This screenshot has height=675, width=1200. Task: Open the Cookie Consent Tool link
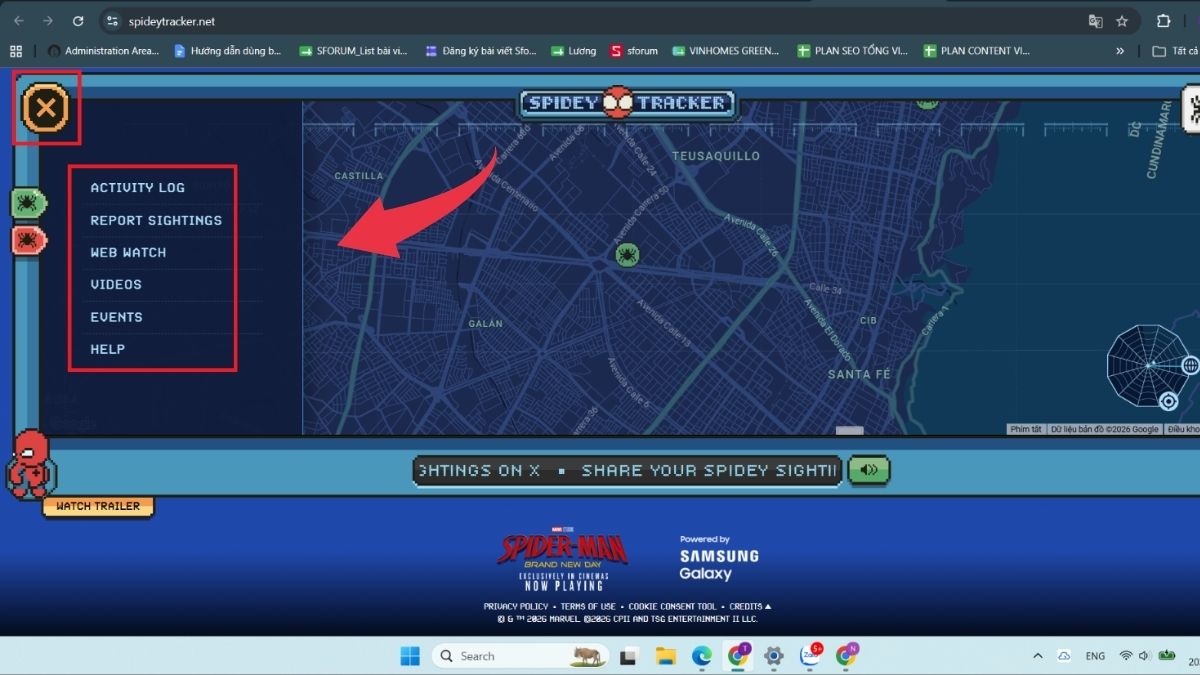point(673,606)
